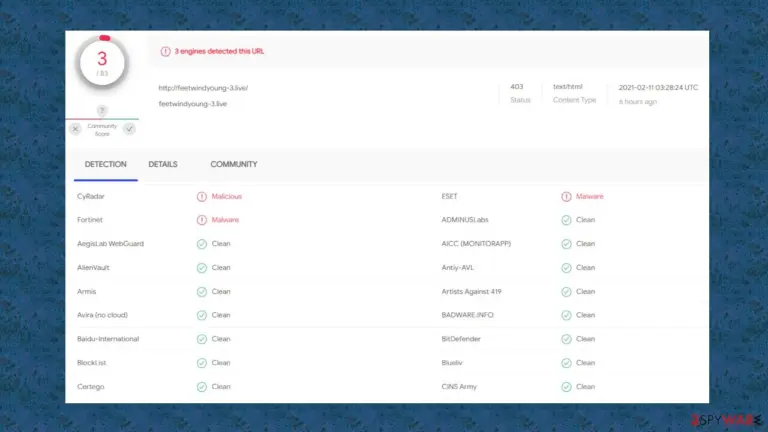Switch to the DETAILS tab
The image size is (768, 432).
point(163,165)
